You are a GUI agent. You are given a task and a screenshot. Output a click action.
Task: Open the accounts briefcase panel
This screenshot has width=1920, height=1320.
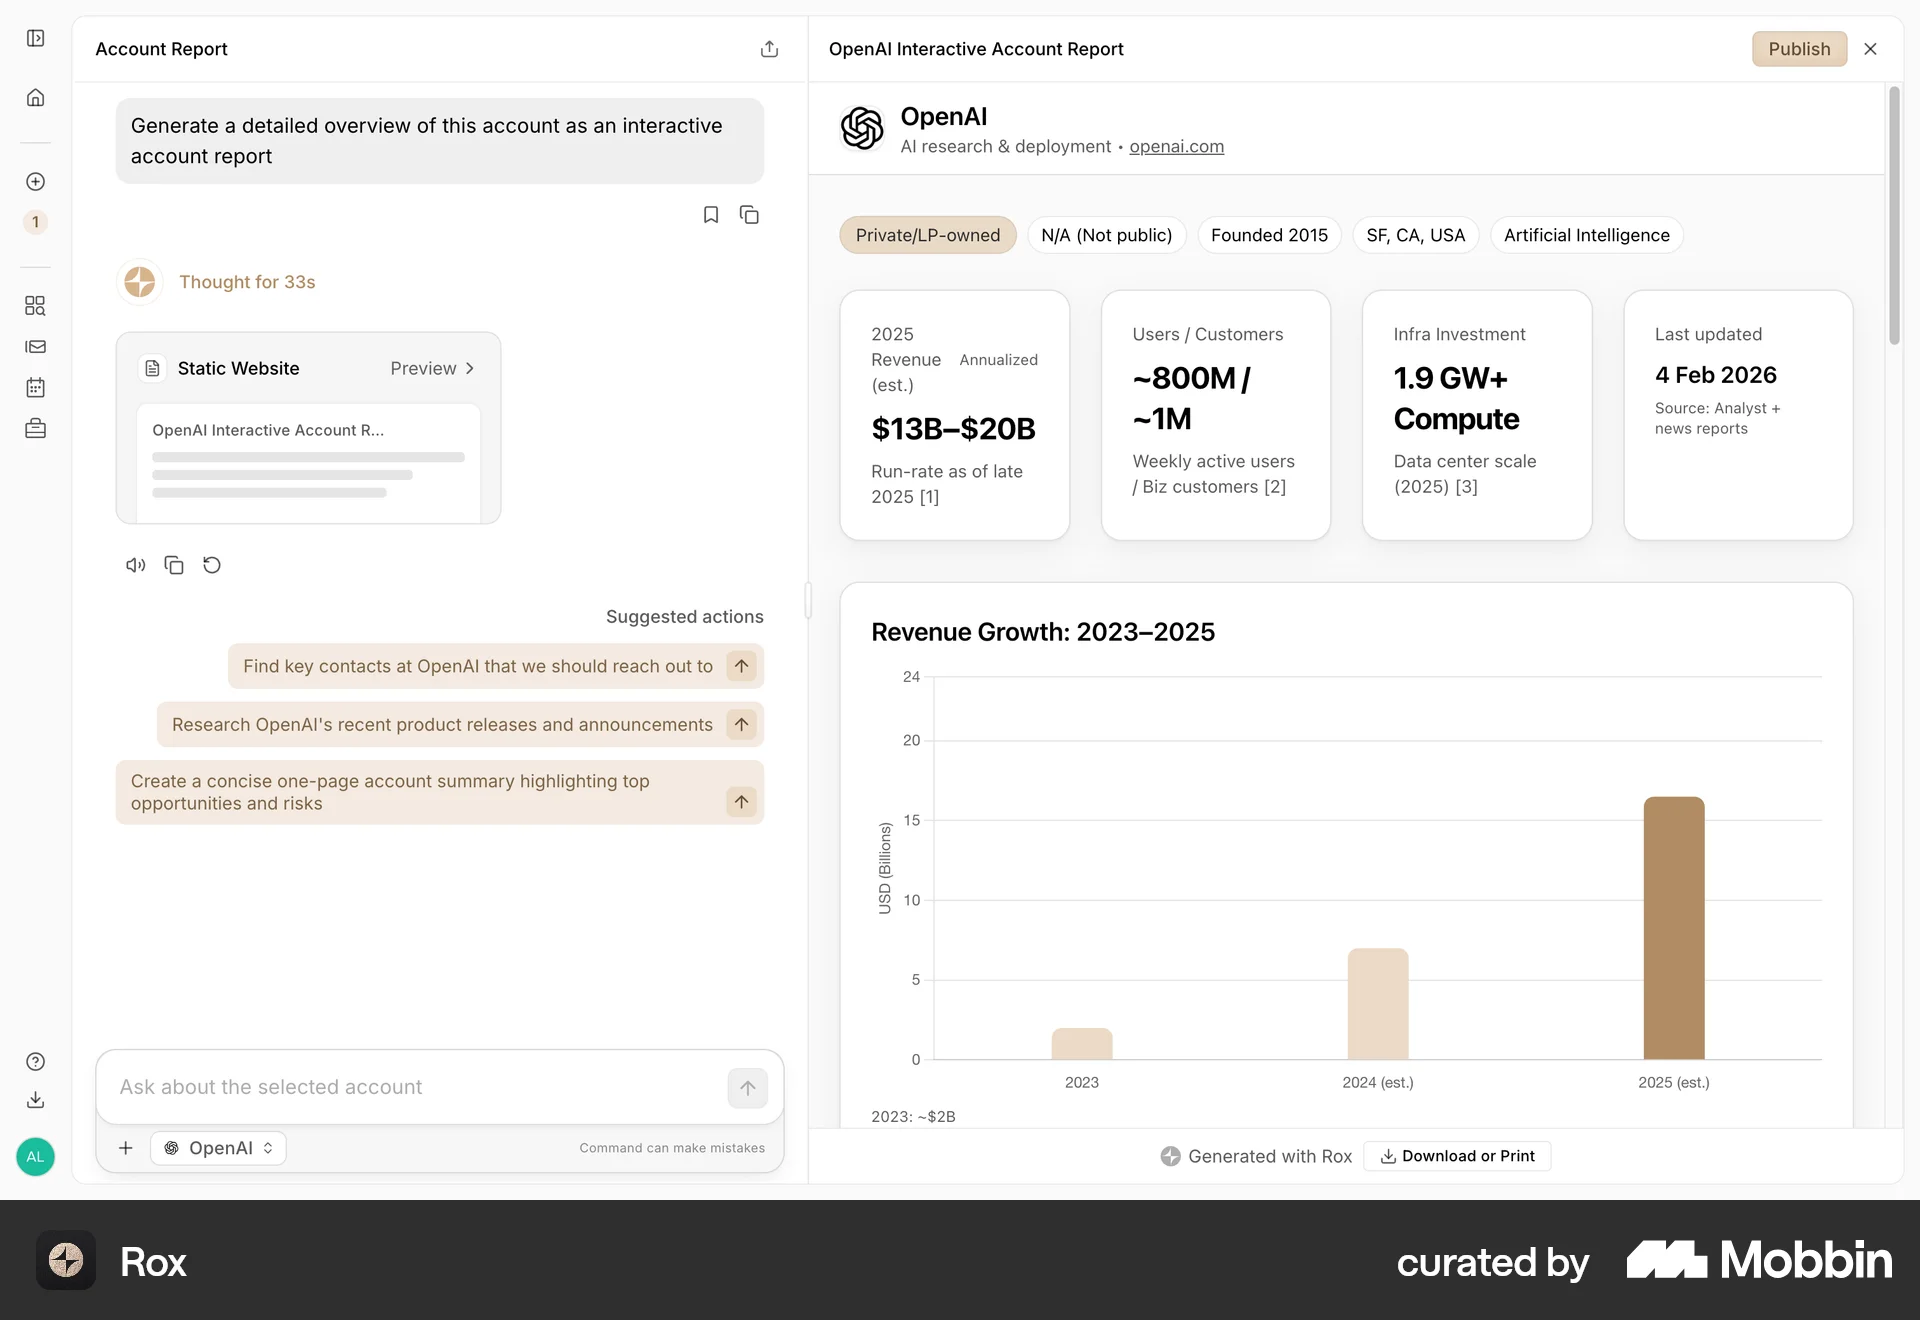click(x=36, y=428)
